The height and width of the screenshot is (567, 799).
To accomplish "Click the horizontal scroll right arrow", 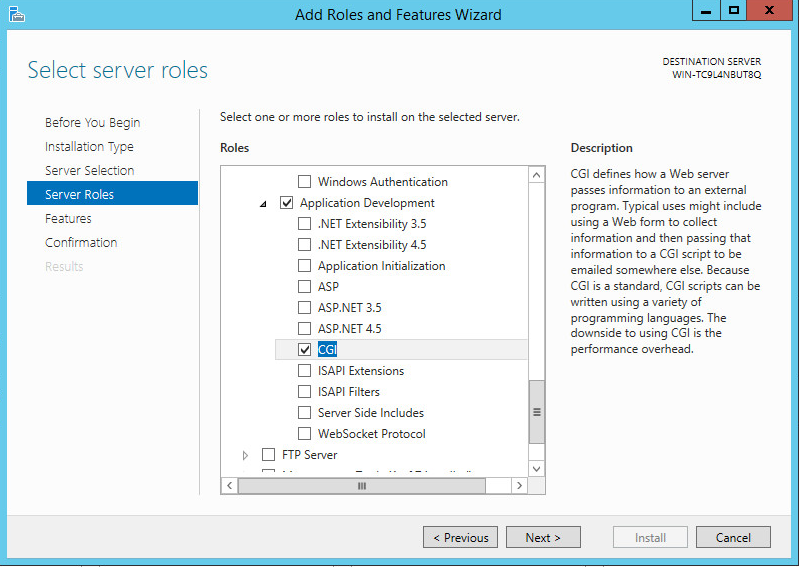I will click(518, 485).
